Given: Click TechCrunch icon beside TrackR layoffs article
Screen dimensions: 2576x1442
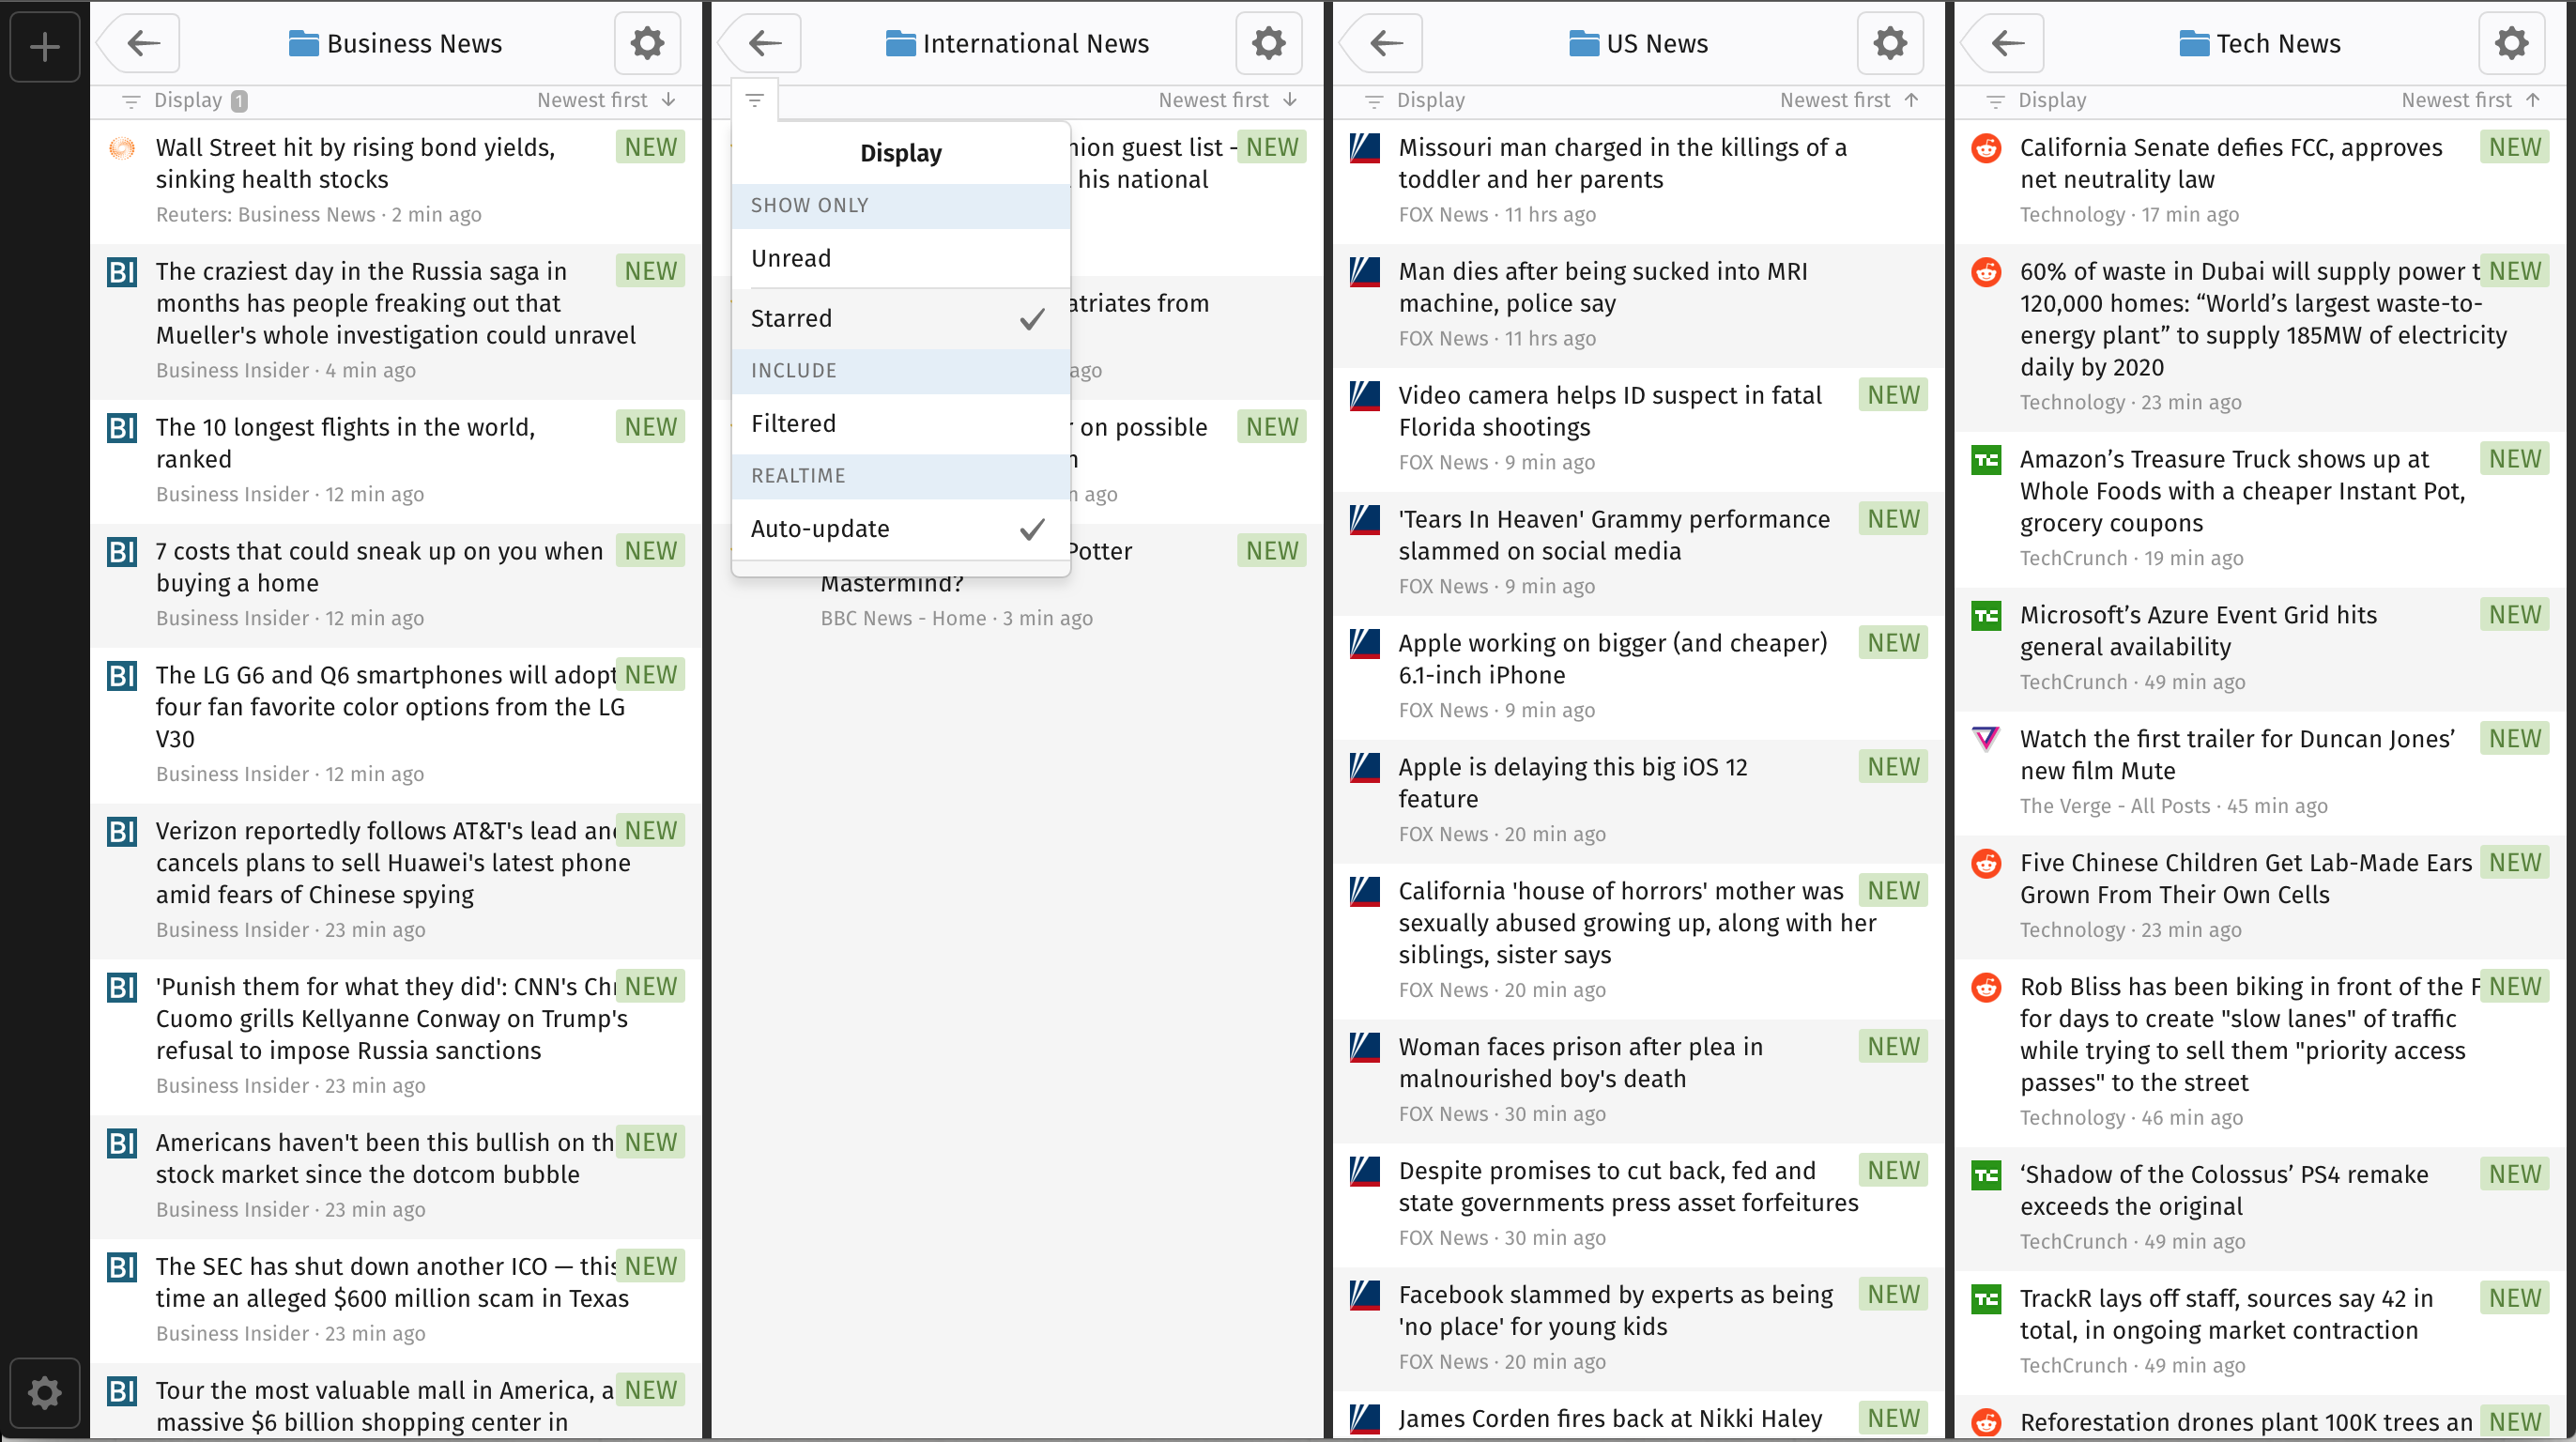Looking at the screenshot, I should point(1986,1300).
